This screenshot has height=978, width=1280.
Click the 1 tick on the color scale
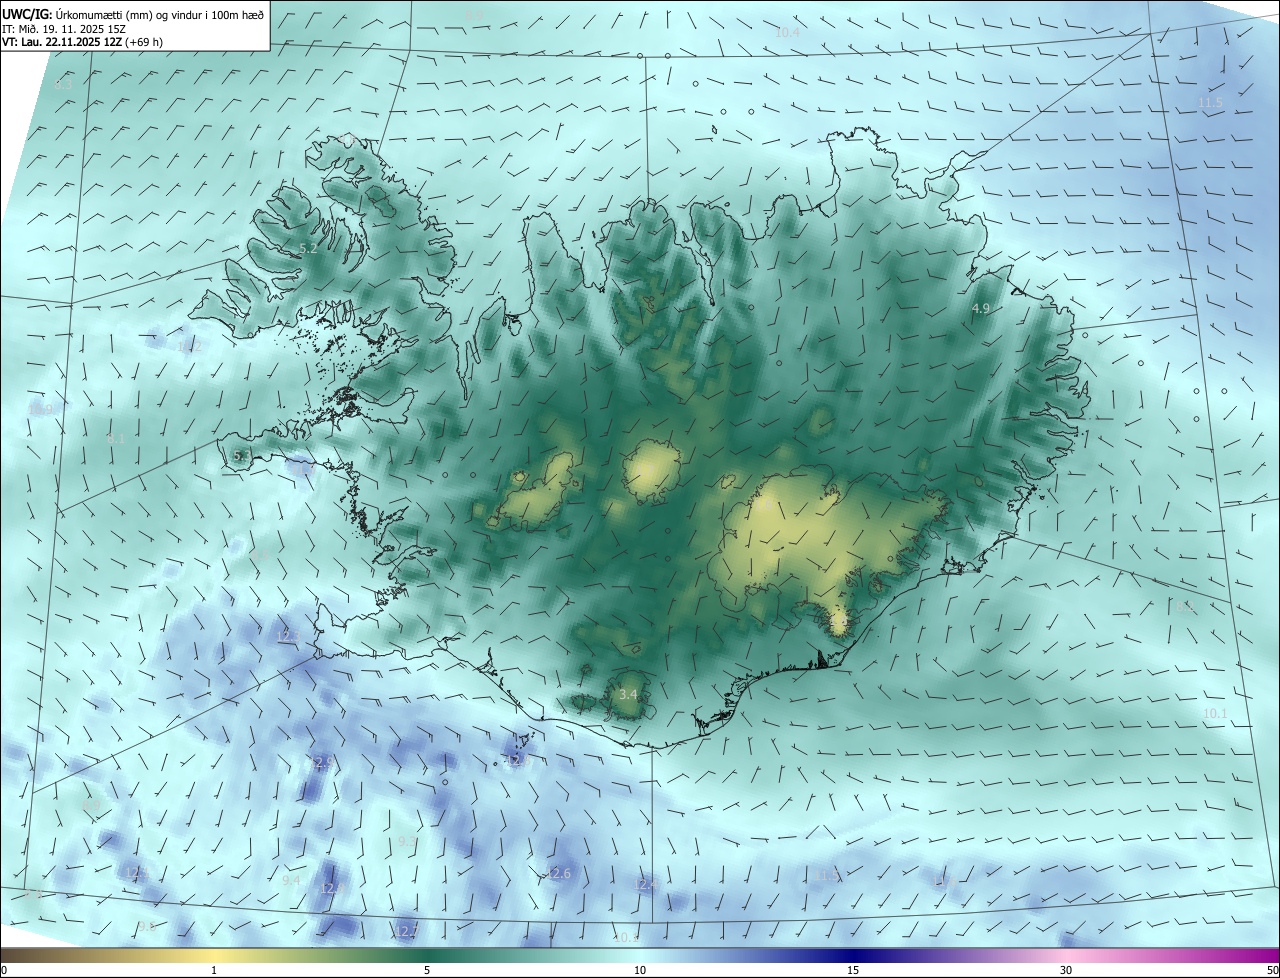tap(214, 970)
